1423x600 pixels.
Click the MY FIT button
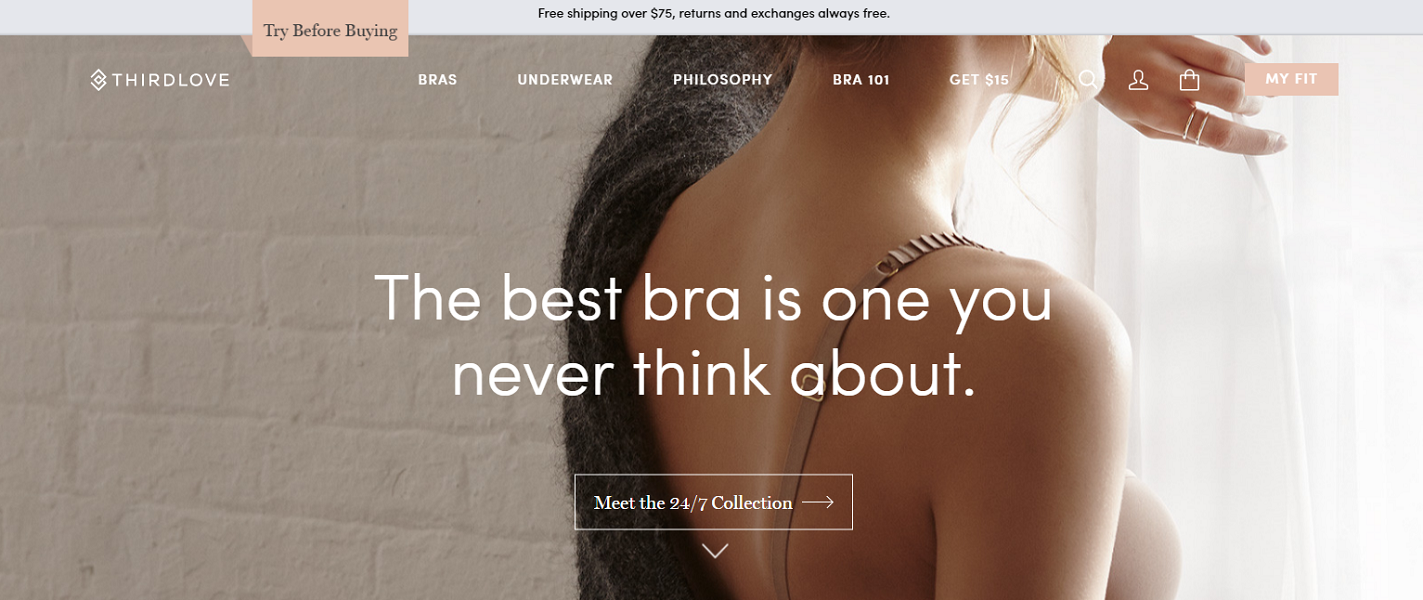coord(1291,79)
